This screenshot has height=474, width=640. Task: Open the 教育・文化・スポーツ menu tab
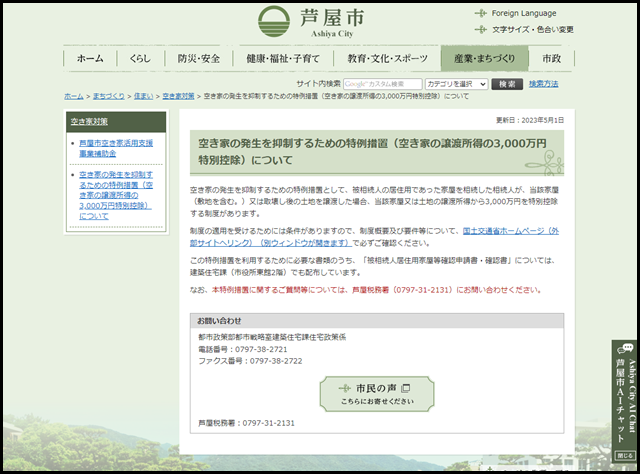point(387,58)
